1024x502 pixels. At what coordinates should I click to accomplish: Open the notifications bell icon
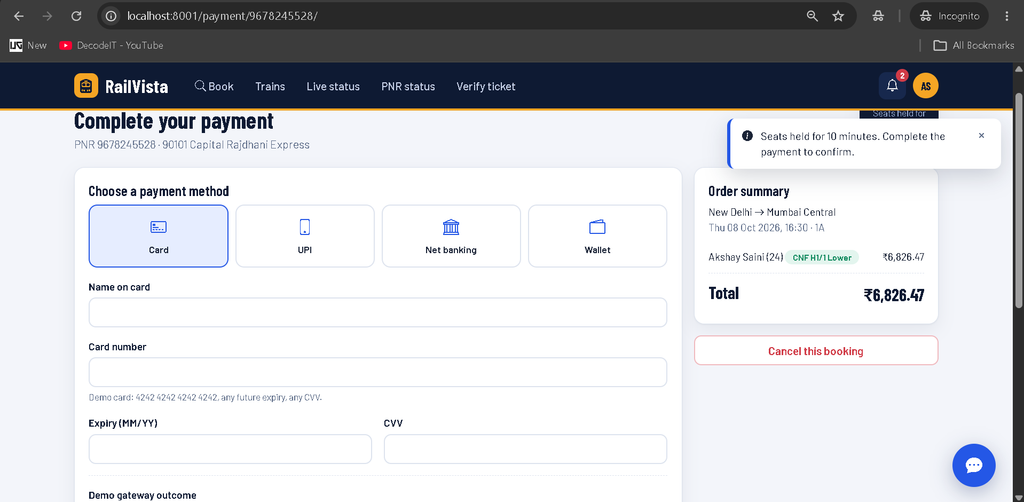[x=892, y=86]
